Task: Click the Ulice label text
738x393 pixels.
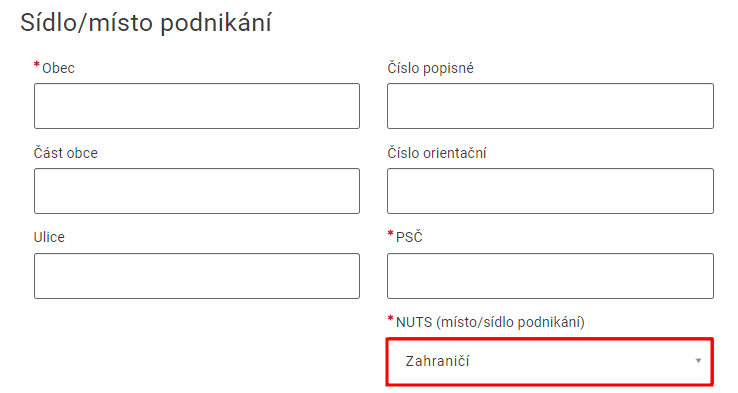Action: point(49,237)
